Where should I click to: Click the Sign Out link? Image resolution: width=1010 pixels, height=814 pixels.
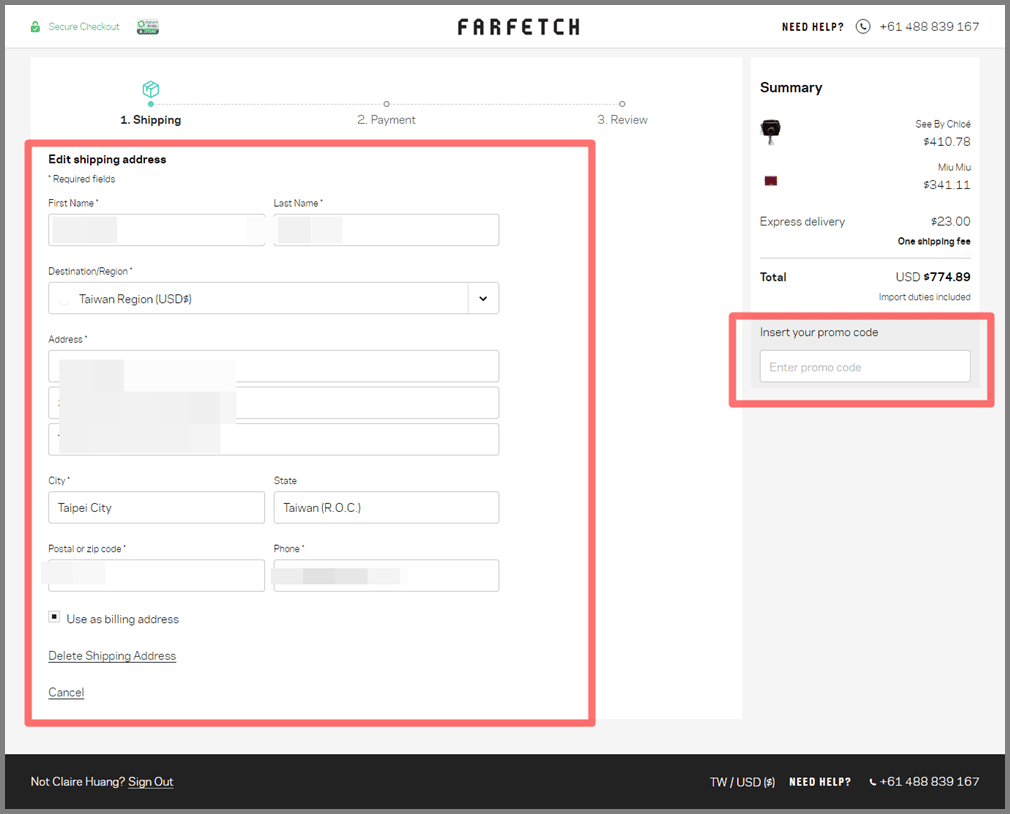[150, 782]
